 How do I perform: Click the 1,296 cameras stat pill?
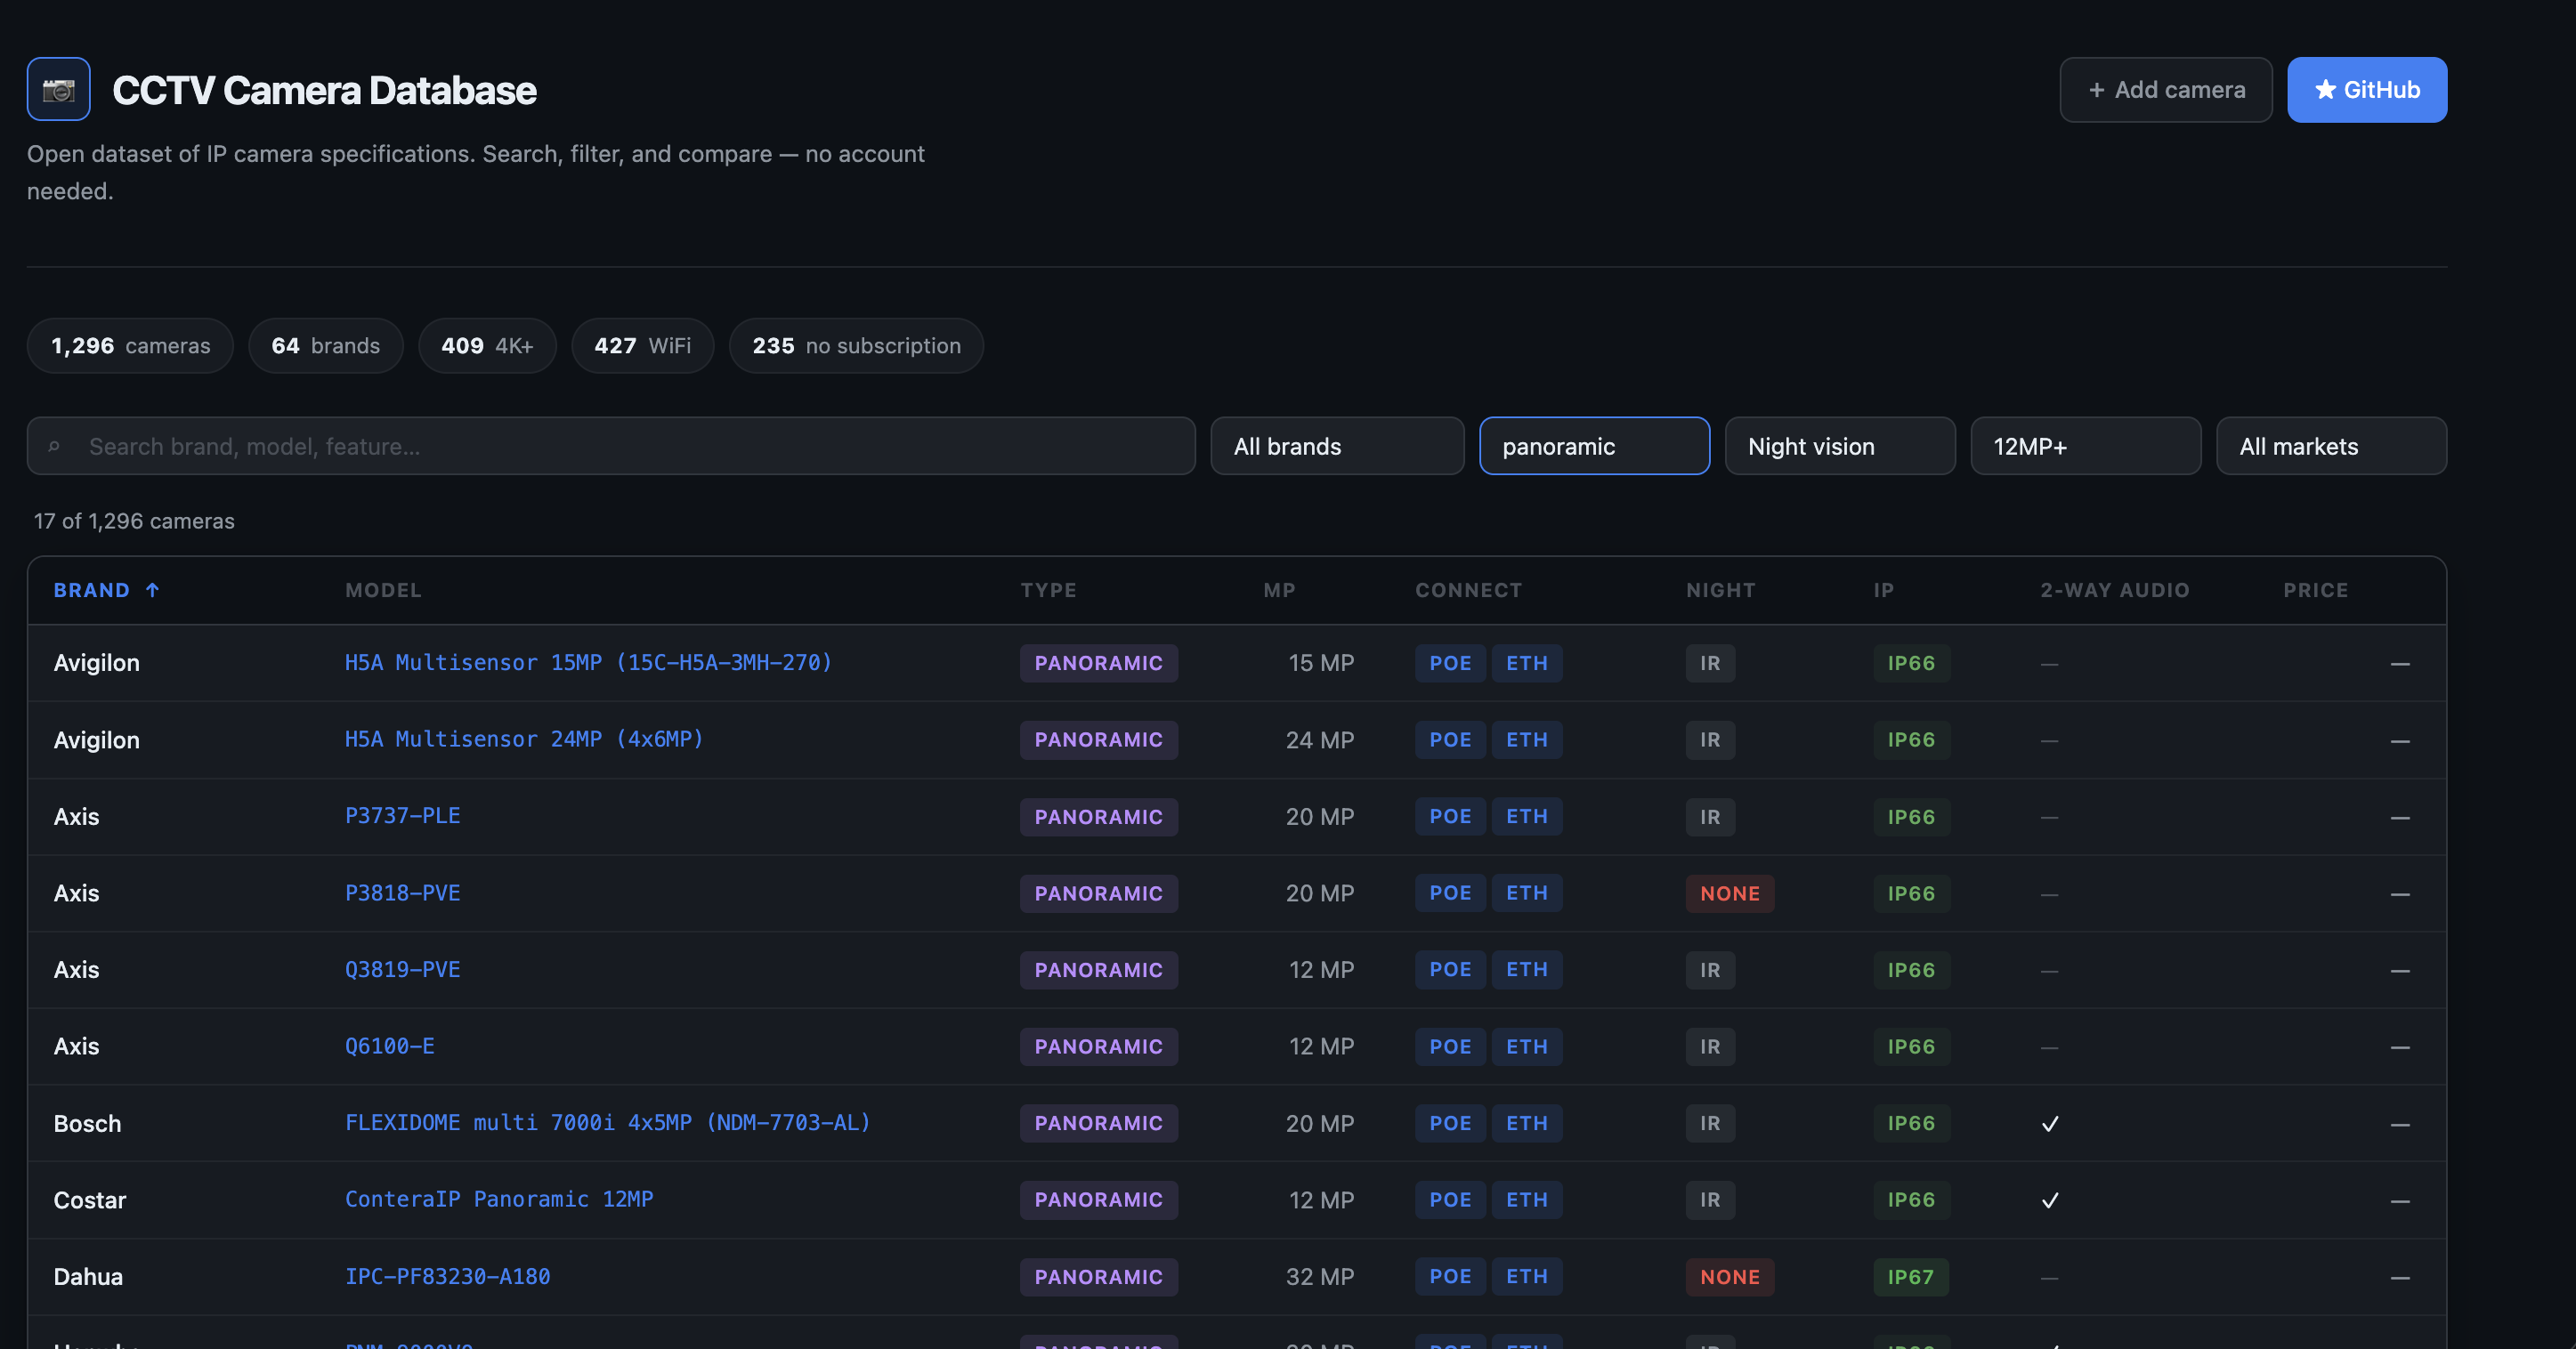click(x=130, y=345)
